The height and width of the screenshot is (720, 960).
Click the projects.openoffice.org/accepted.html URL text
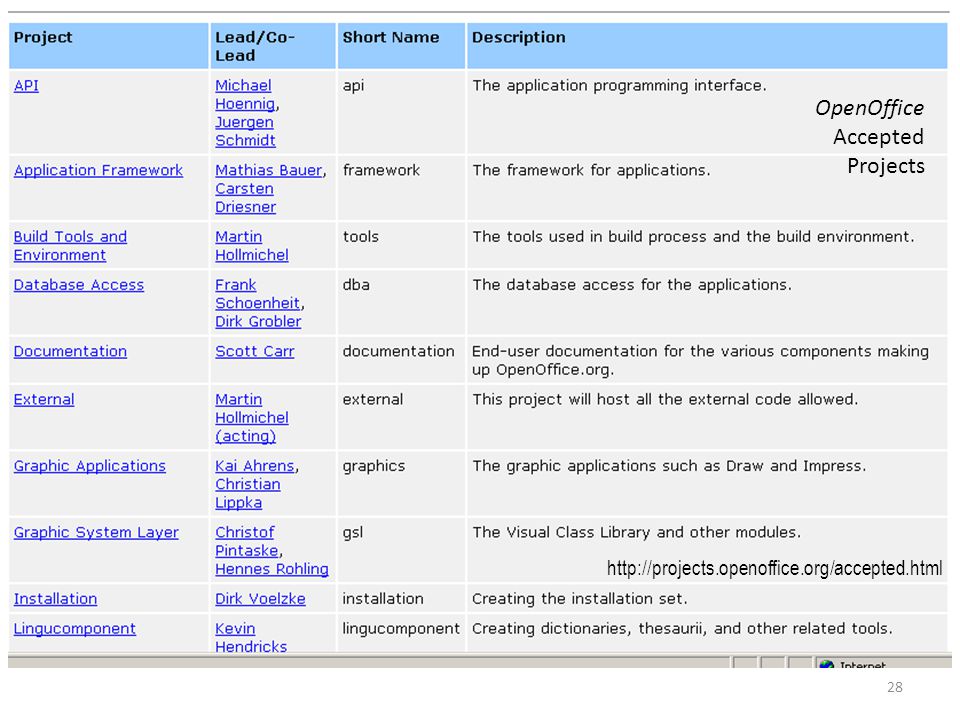(x=774, y=569)
